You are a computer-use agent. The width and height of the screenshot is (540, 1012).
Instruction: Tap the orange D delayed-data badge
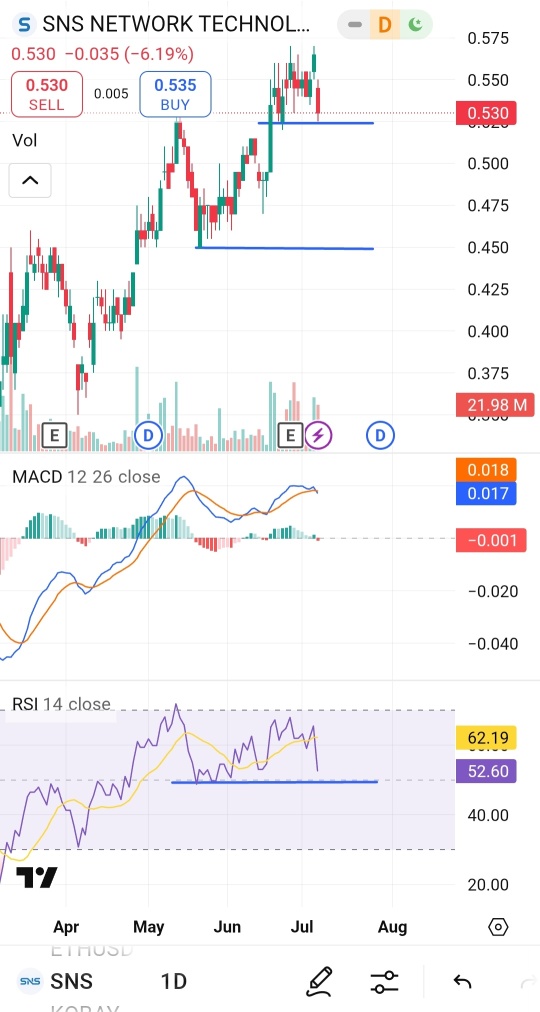[x=385, y=25]
